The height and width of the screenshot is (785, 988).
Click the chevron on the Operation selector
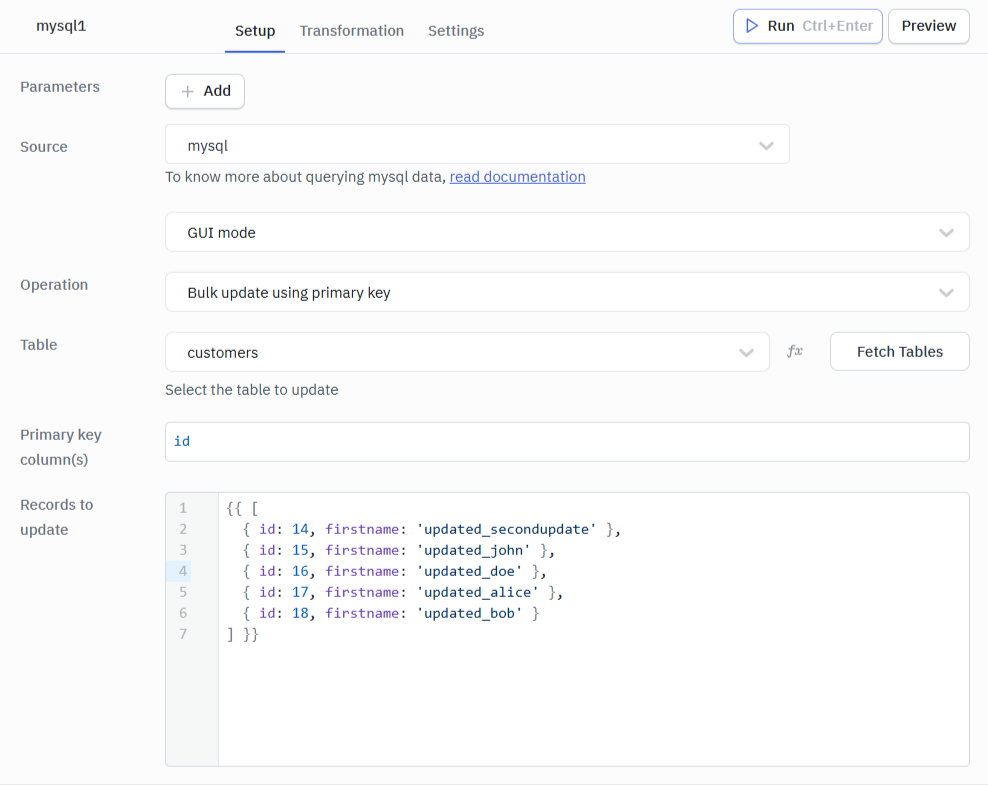(x=946, y=291)
